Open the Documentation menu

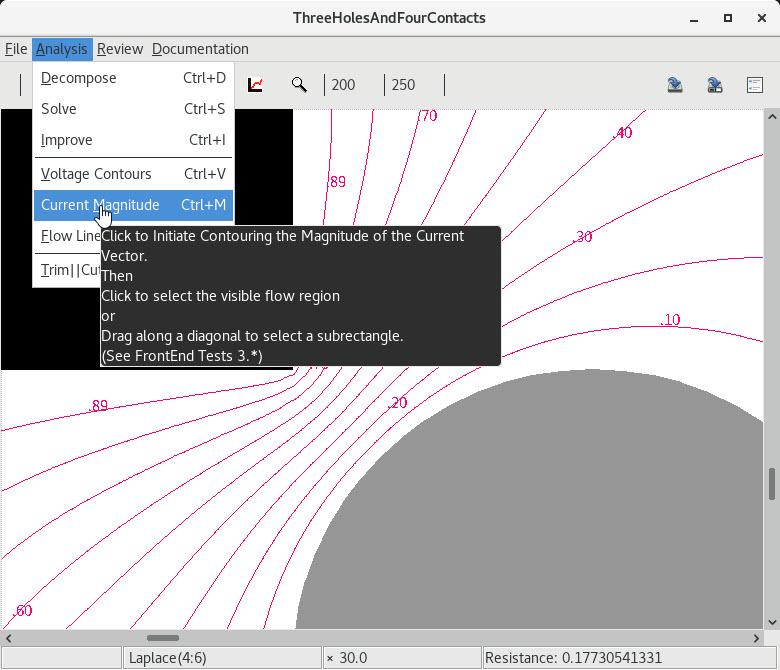200,49
